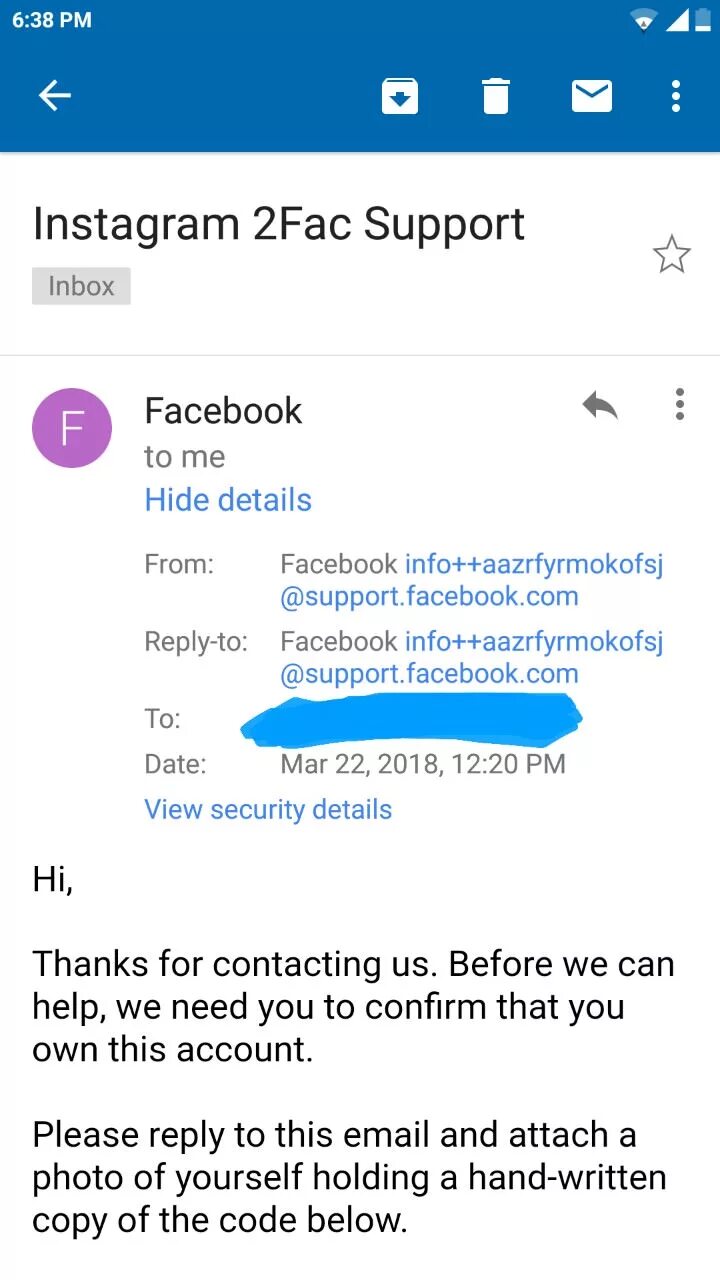Viewport: 720px width, 1280px height.
Task: Open the top toolbar overflow menu
Action: 676,96
